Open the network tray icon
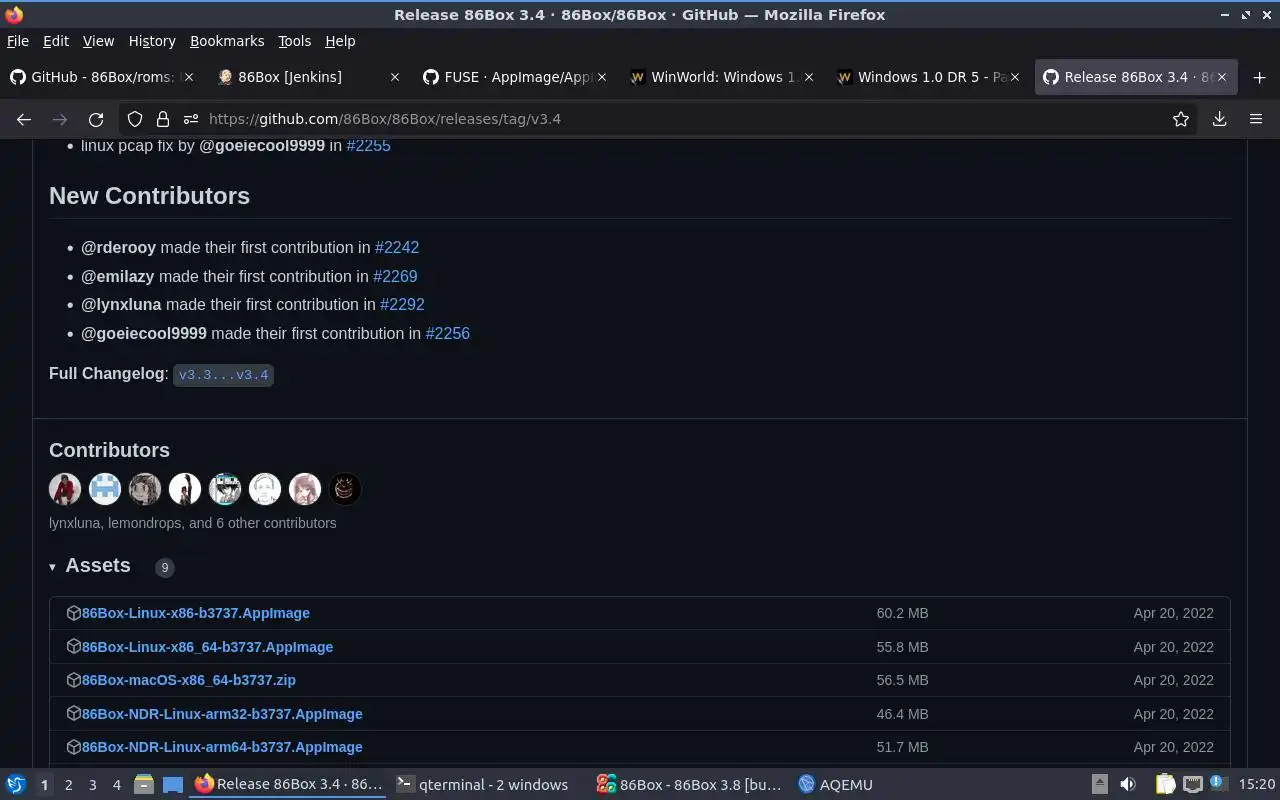This screenshot has width=1280, height=800. click(1192, 785)
